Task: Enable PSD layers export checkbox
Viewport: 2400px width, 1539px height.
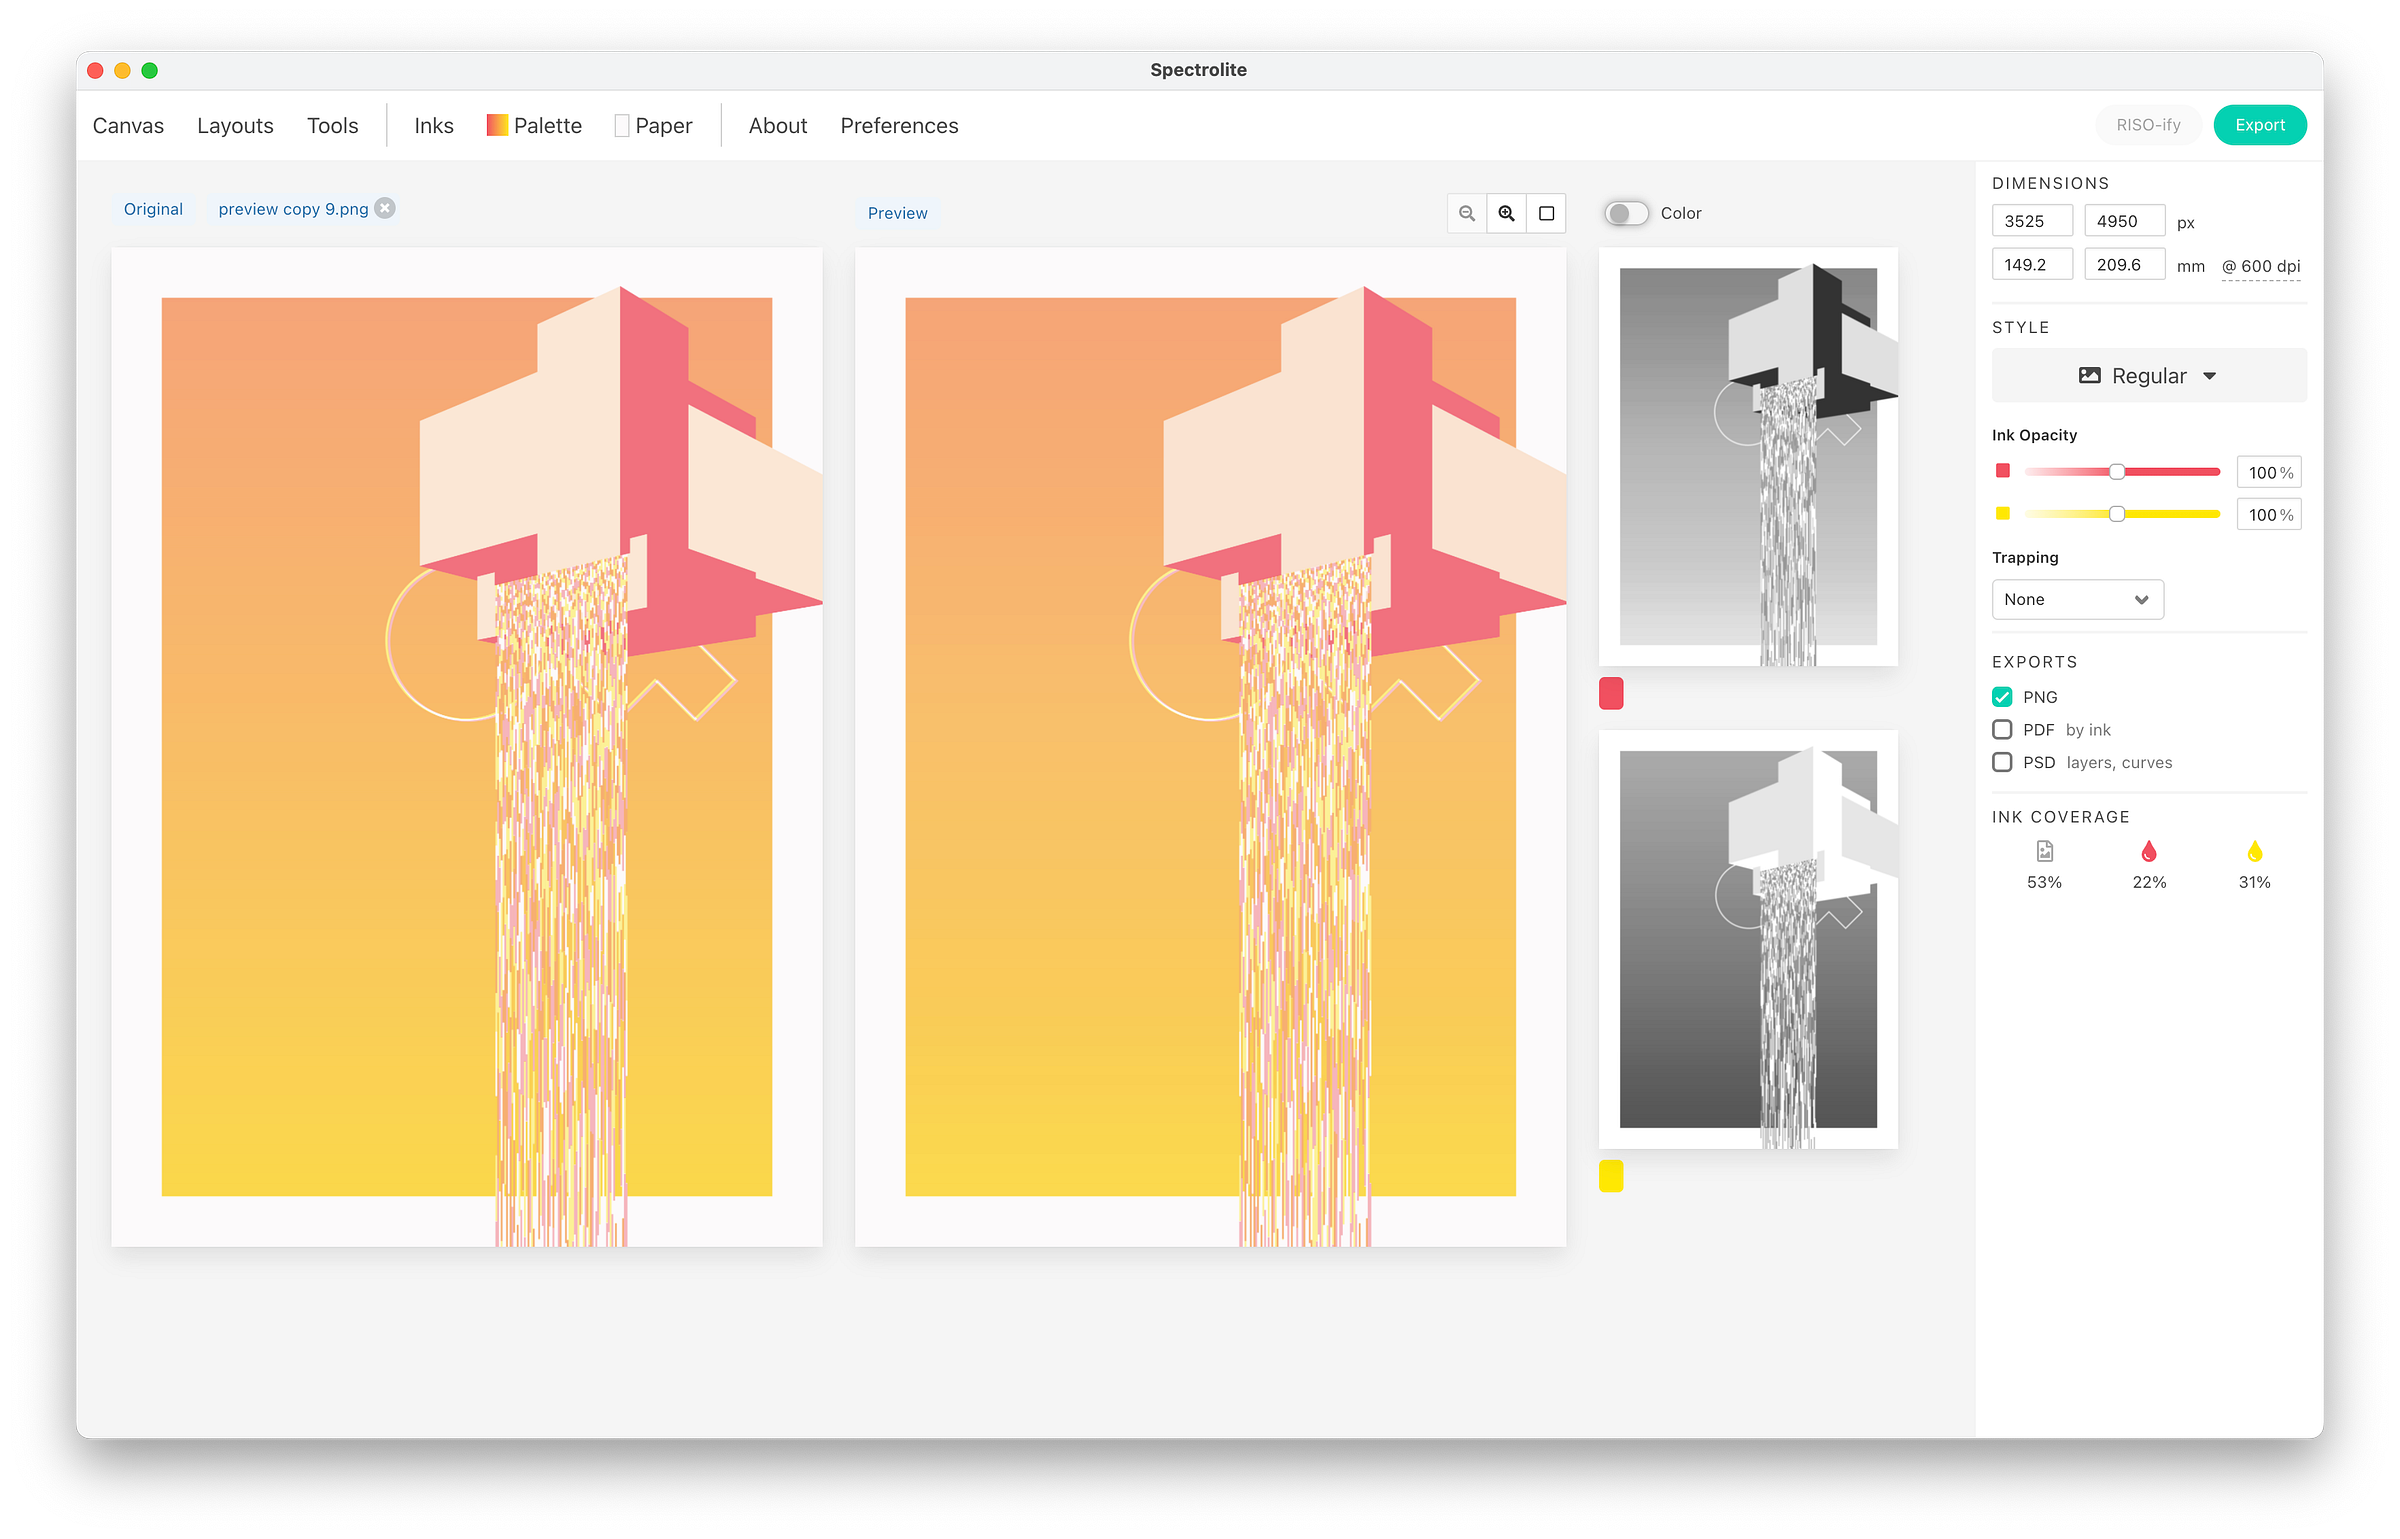Action: pyautogui.click(x=2002, y=762)
